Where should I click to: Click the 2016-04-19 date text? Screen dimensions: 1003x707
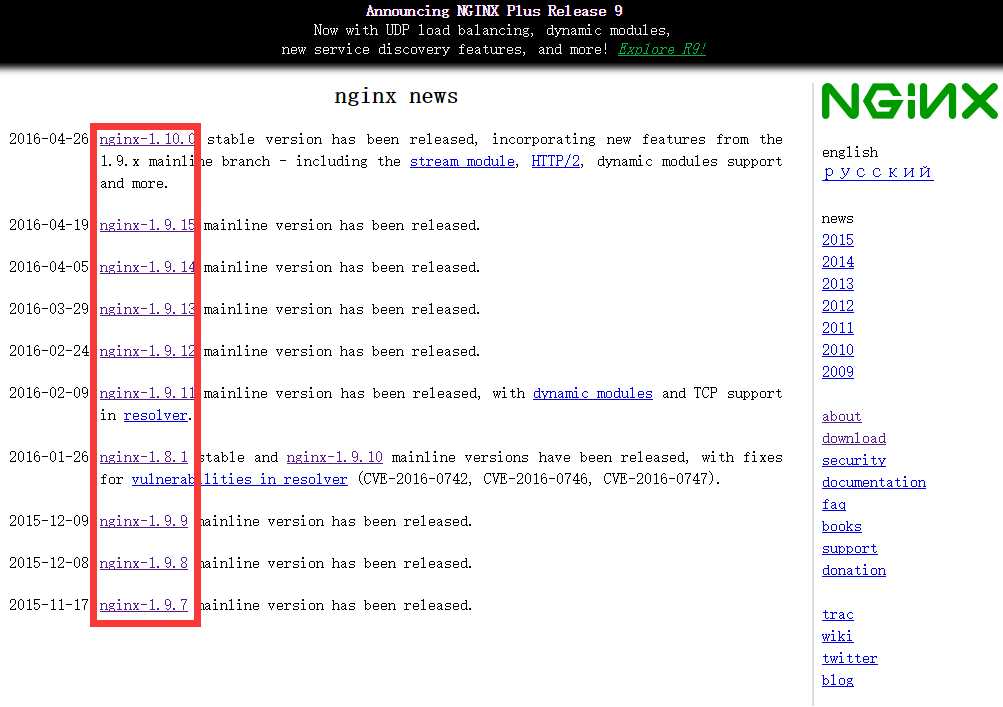coord(49,225)
